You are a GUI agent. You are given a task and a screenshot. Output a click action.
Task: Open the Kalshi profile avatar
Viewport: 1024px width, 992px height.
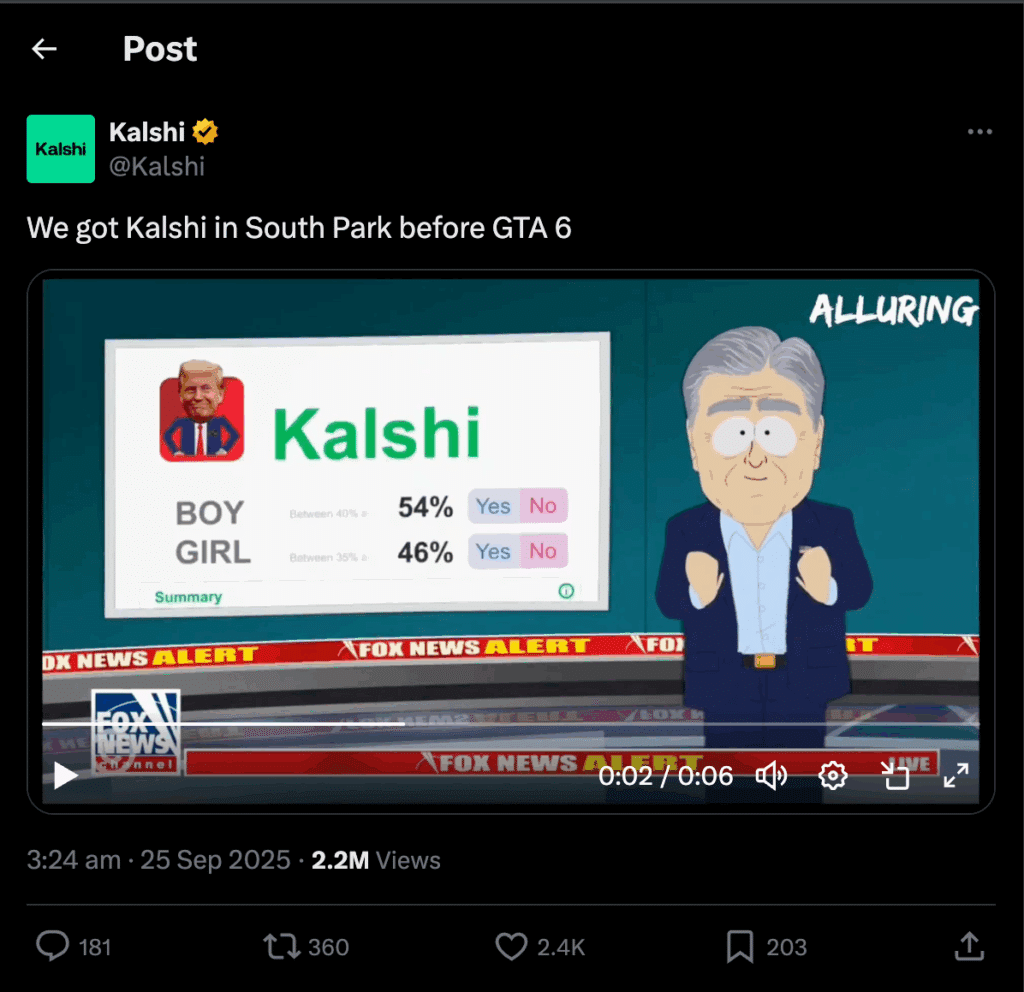pyautogui.click(x=61, y=149)
